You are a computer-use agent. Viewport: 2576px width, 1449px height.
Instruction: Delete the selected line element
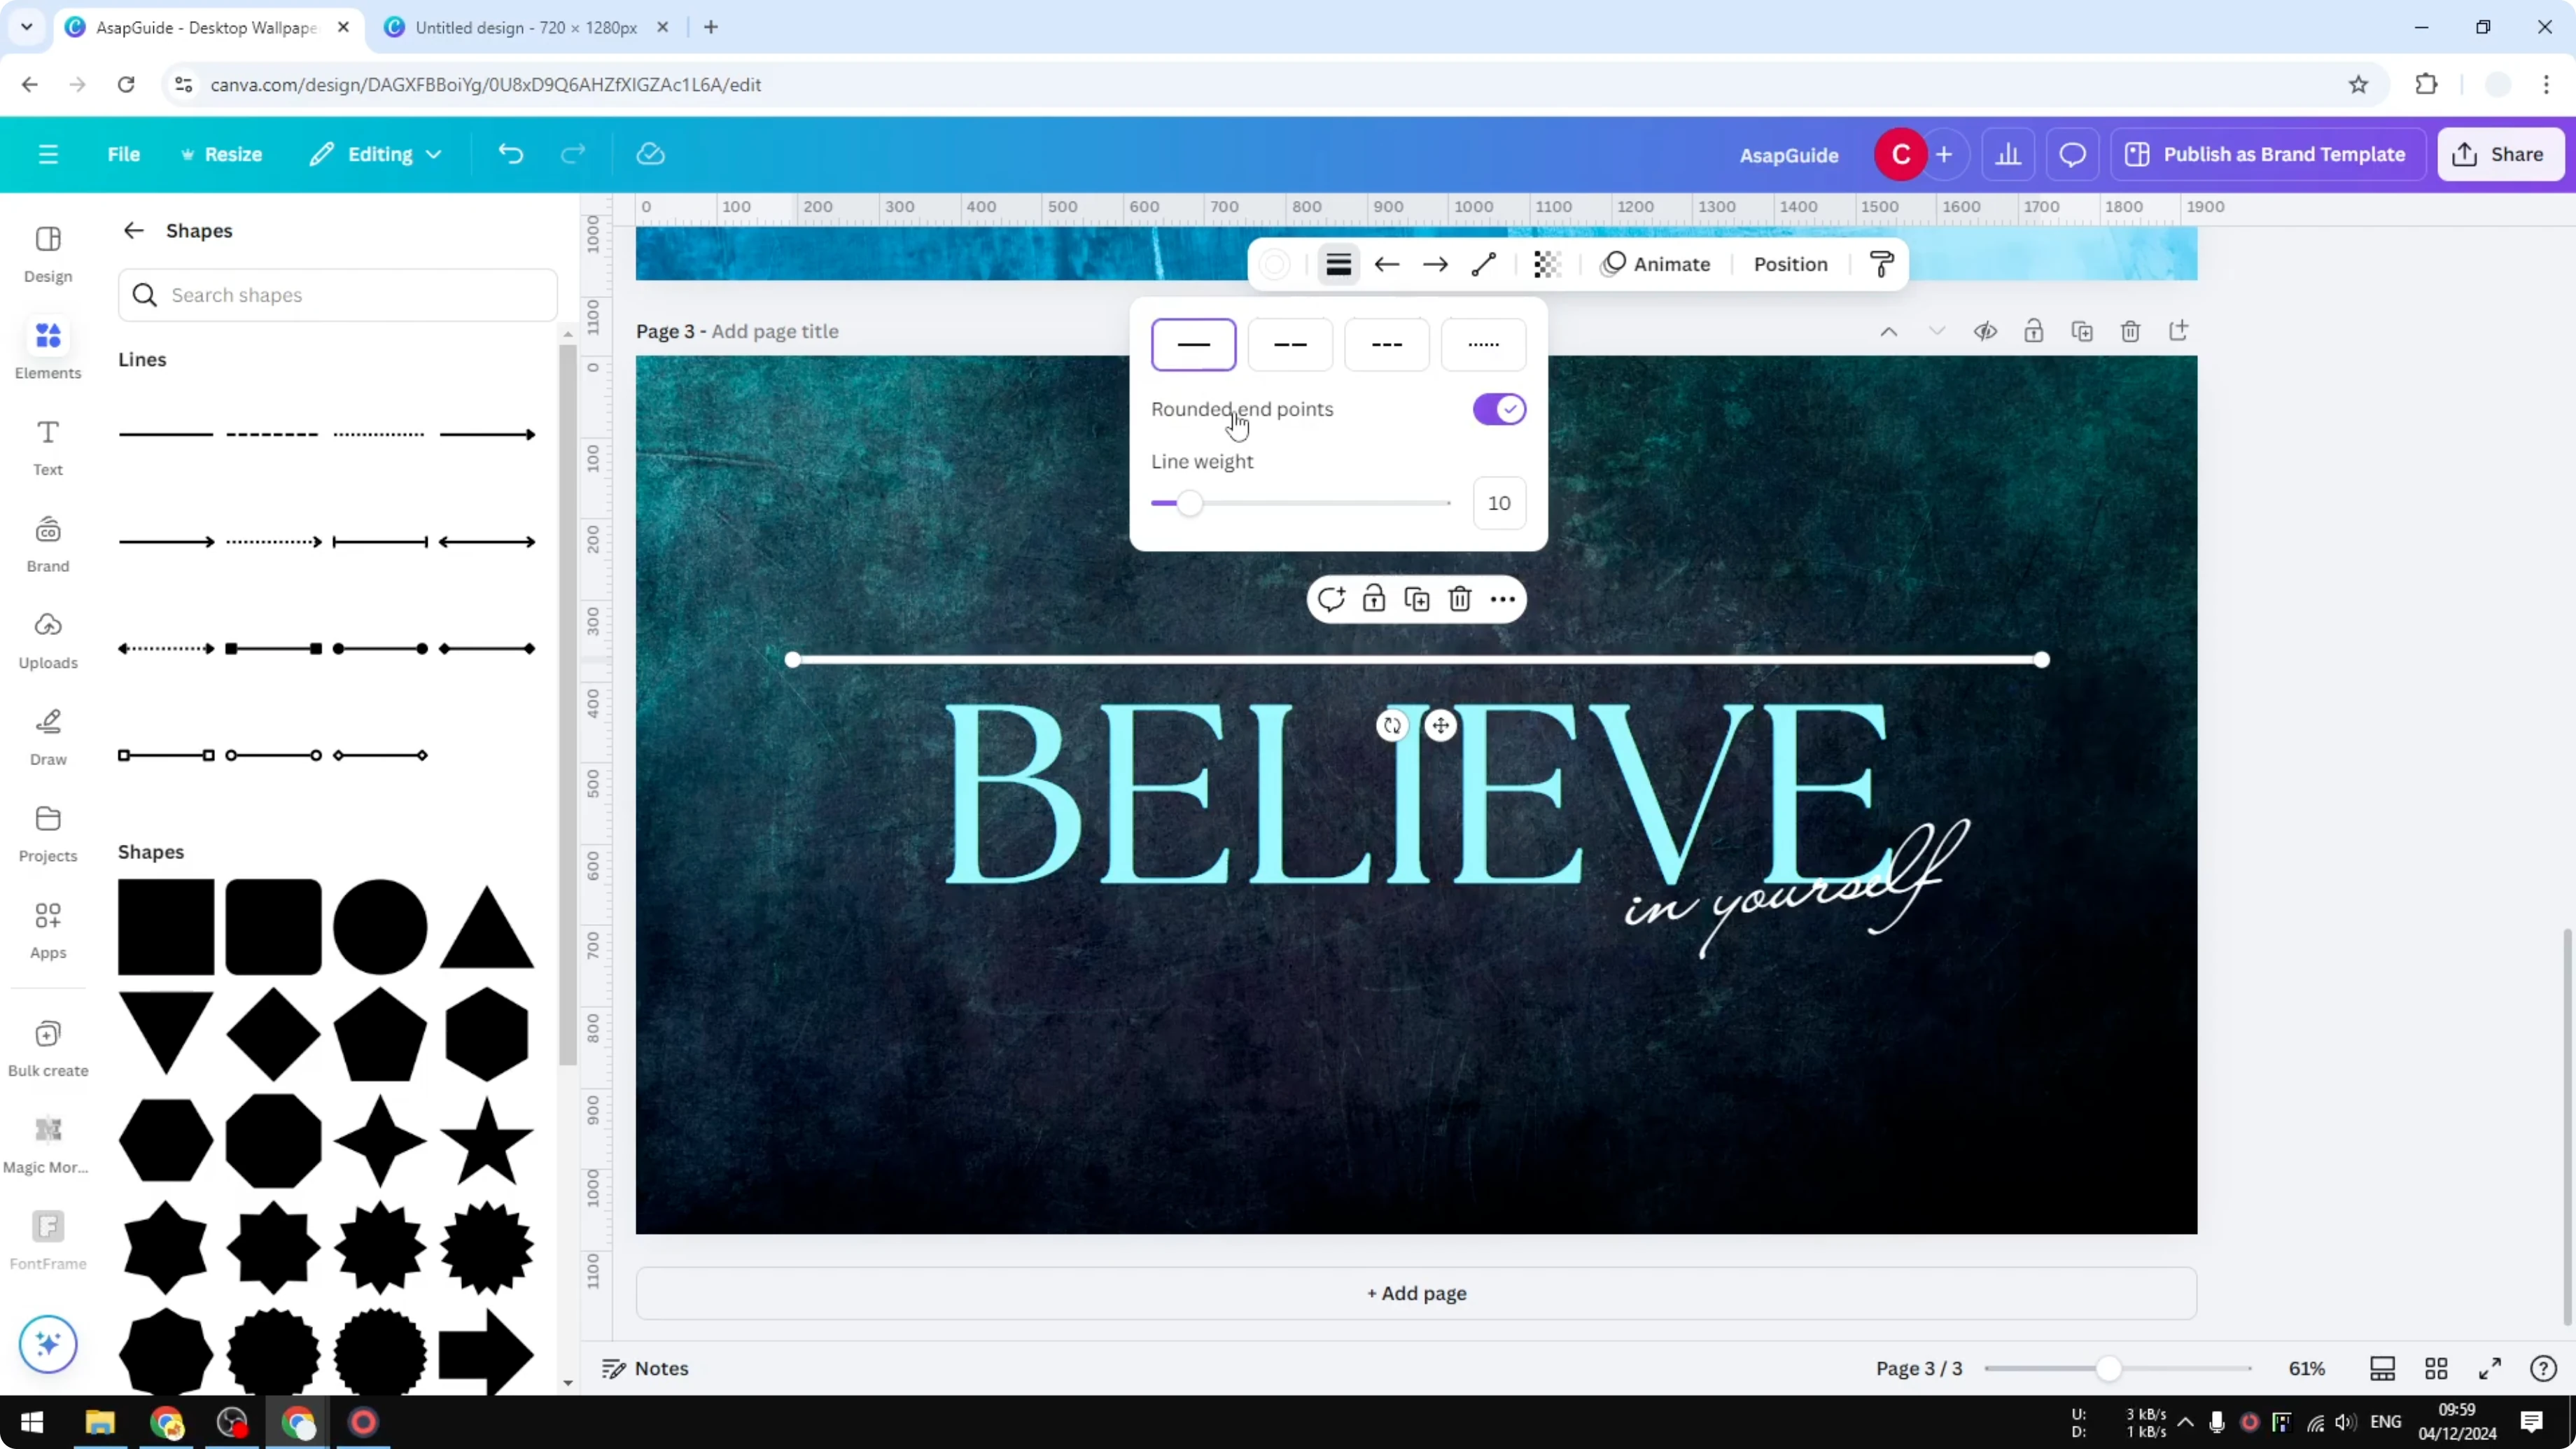(x=1459, y=598)
